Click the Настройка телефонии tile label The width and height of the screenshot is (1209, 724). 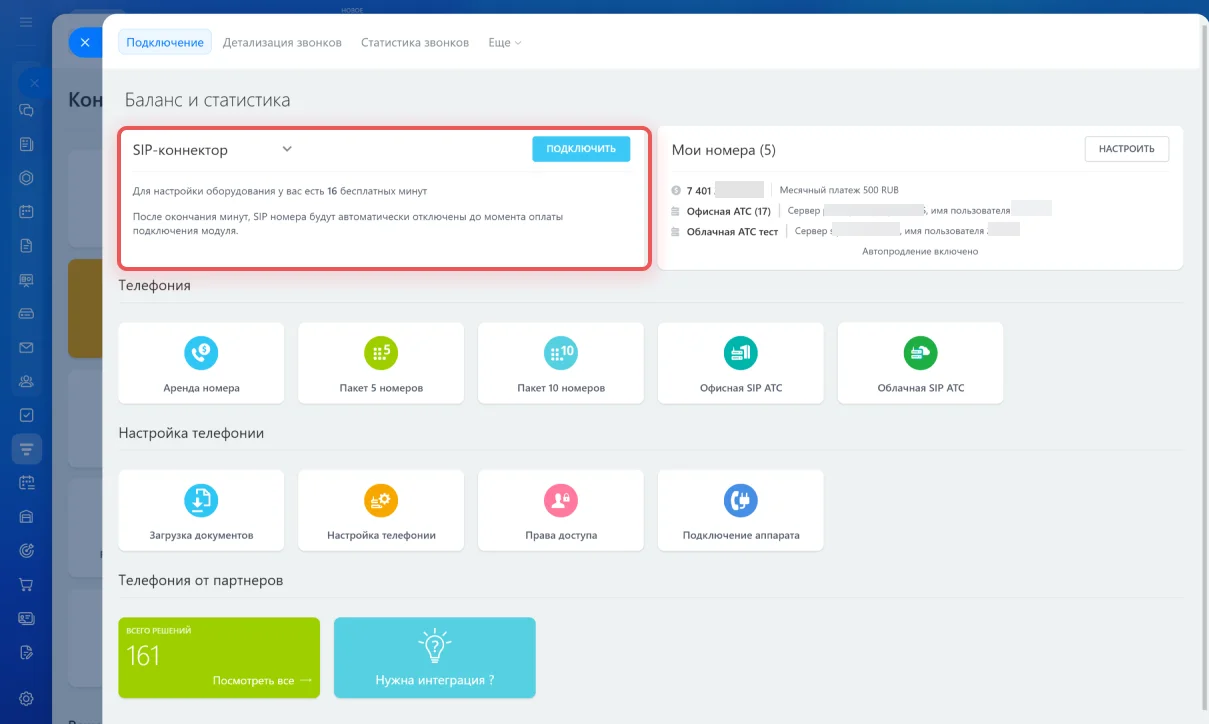(381, 535)
